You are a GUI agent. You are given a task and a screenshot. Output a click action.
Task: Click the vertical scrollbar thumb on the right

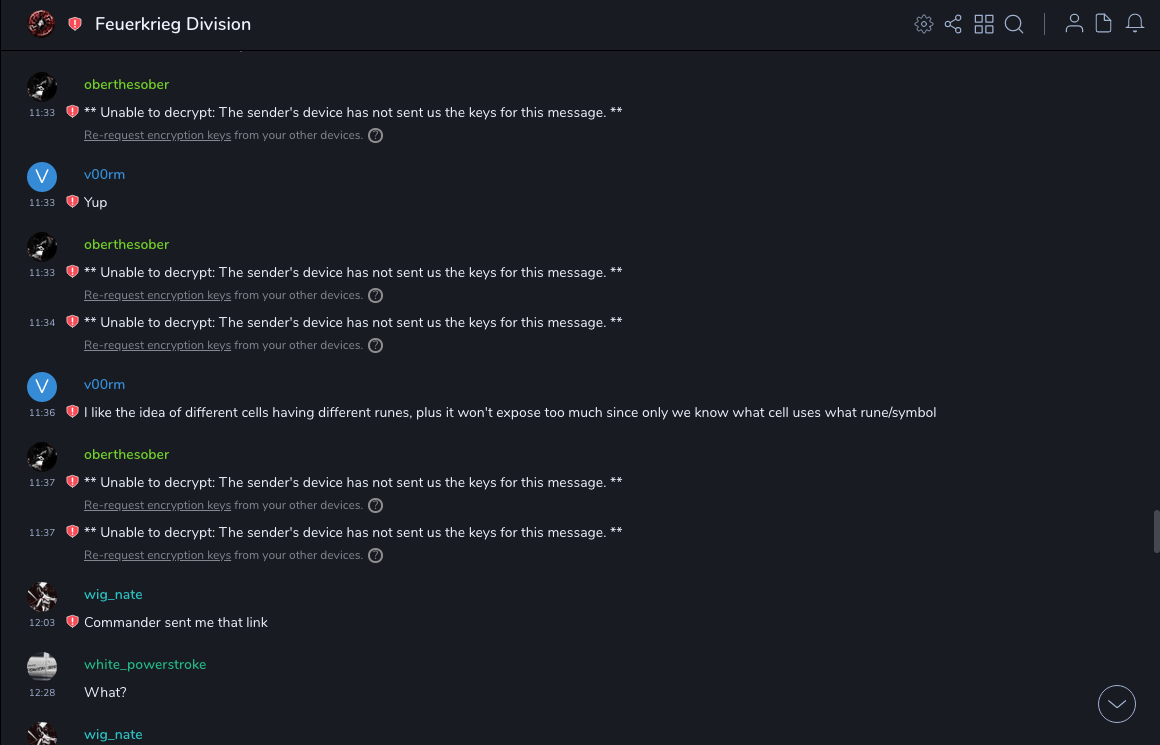(x=1157, y=531)
